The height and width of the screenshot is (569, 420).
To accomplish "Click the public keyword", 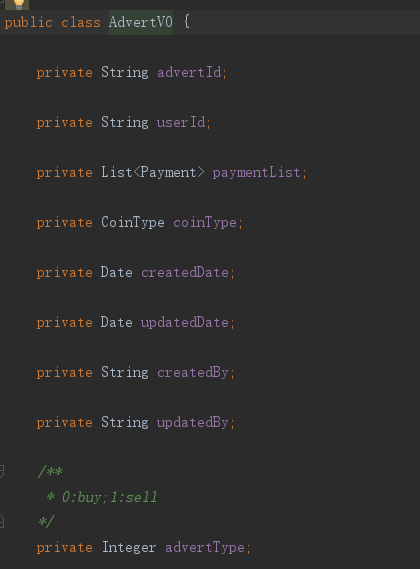I will pyautogui.click(x=28, y=22).
